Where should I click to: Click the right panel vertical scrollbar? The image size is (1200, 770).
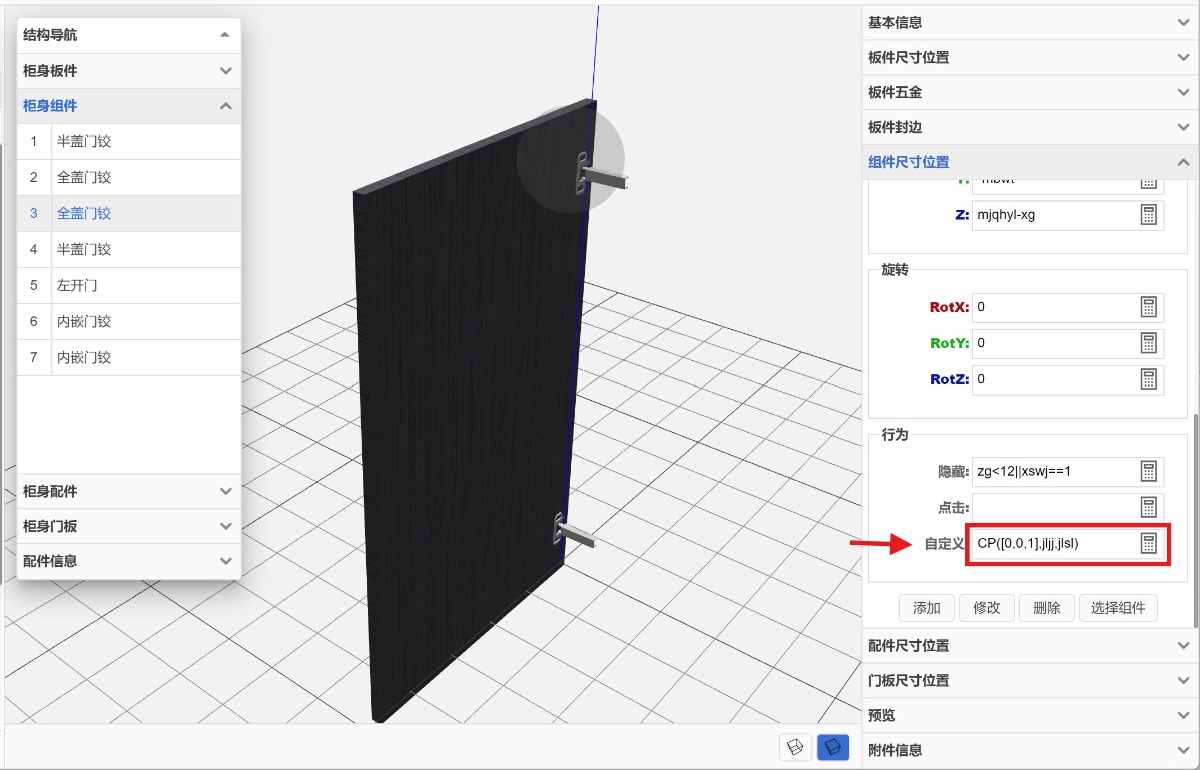coord(1195,520)
